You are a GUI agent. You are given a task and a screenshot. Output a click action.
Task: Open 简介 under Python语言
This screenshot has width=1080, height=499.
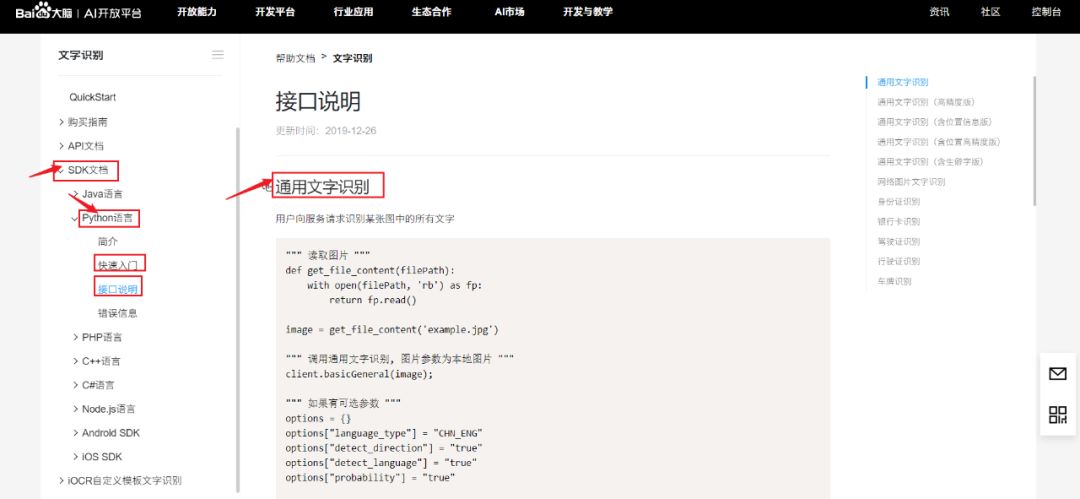(108, 242)
